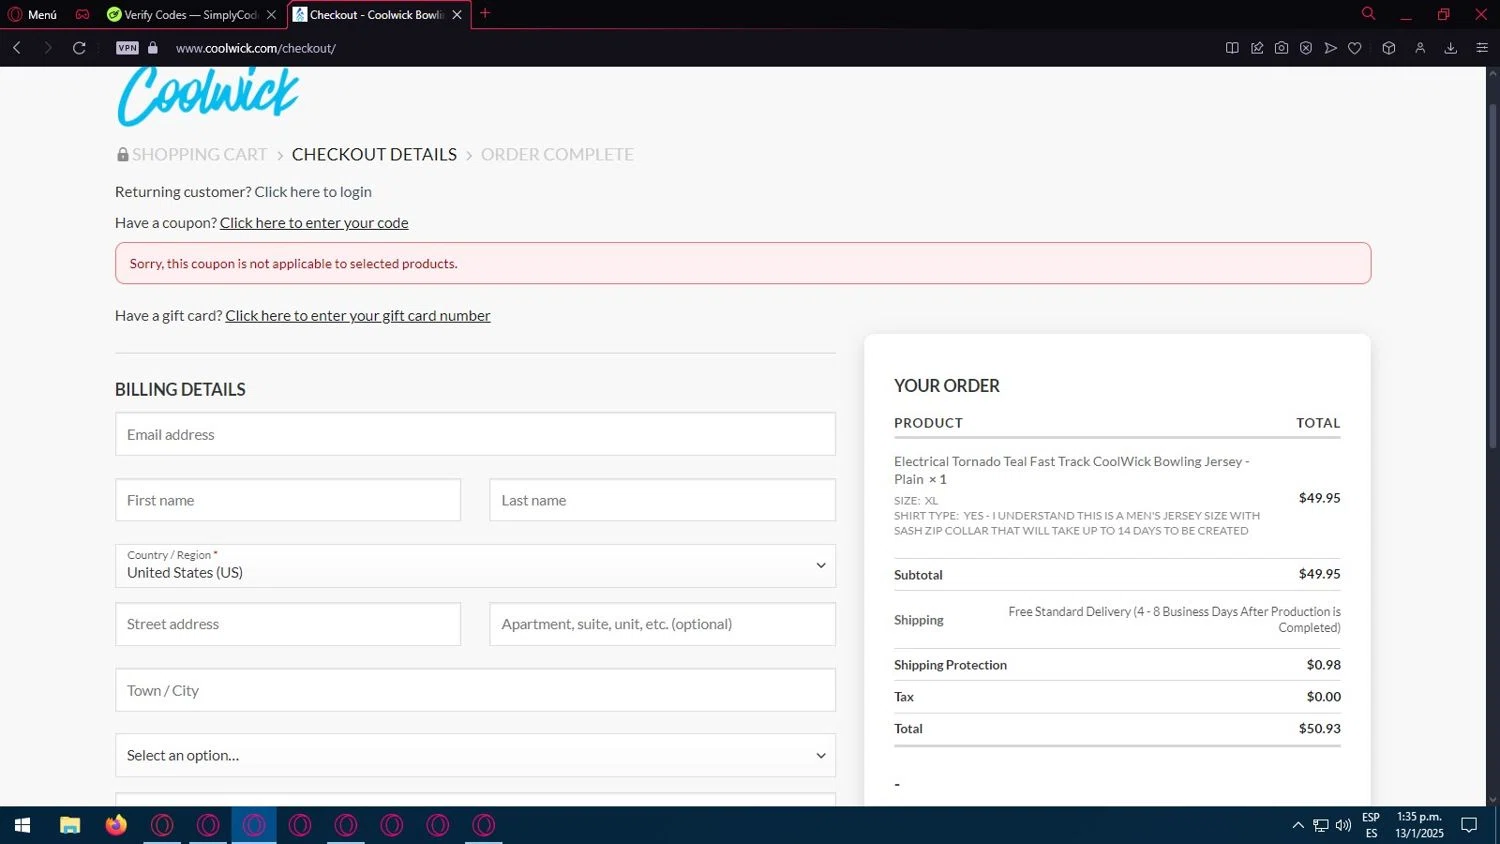Image resolution: width=1500 pixels, height=844 pixels.
Task: Open Country / Region dropdown
Action: (475, 566)
